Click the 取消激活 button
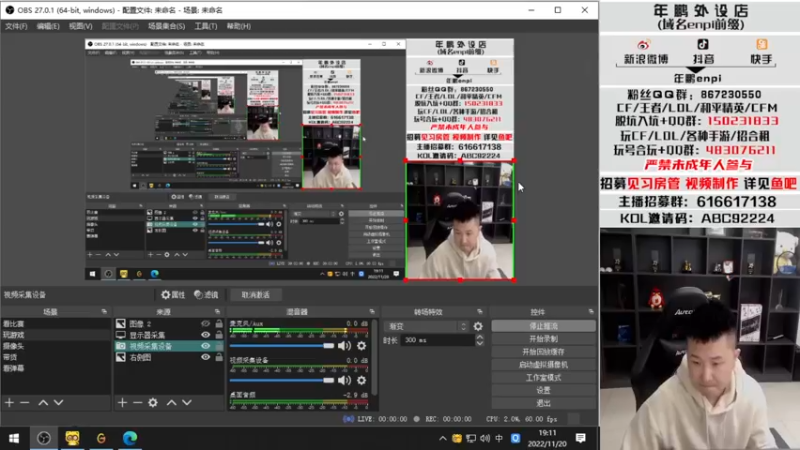This screenshot has height=450, width=800. point(256,295)
